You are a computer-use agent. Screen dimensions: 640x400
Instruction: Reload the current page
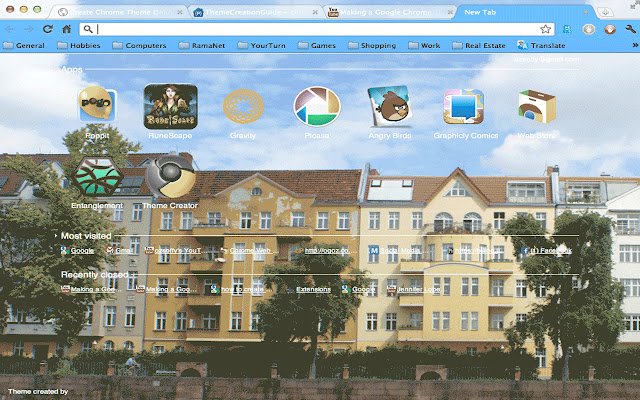click(x=48, y=29)
